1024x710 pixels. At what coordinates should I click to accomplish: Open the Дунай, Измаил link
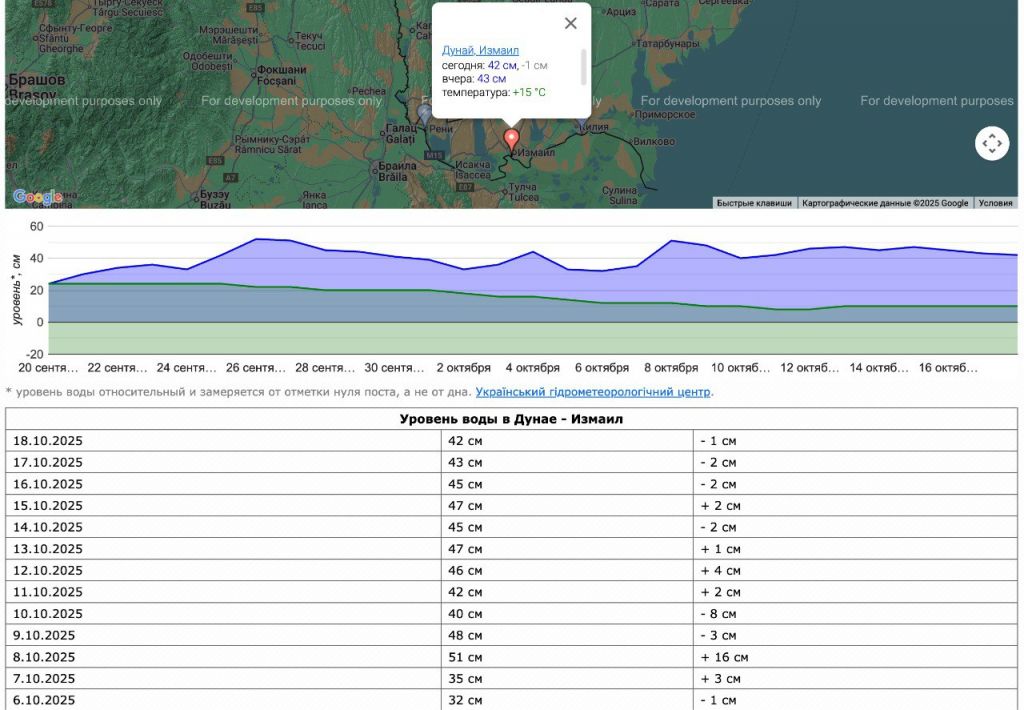(x=480, y=50)
